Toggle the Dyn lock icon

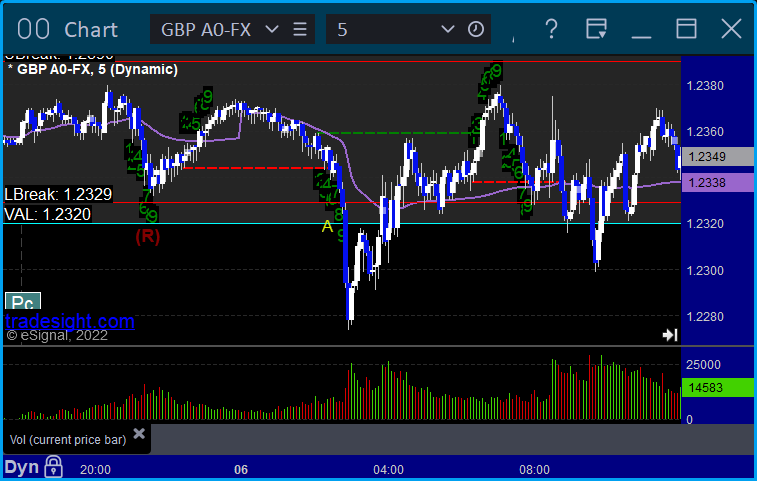[x=53, y=467]
